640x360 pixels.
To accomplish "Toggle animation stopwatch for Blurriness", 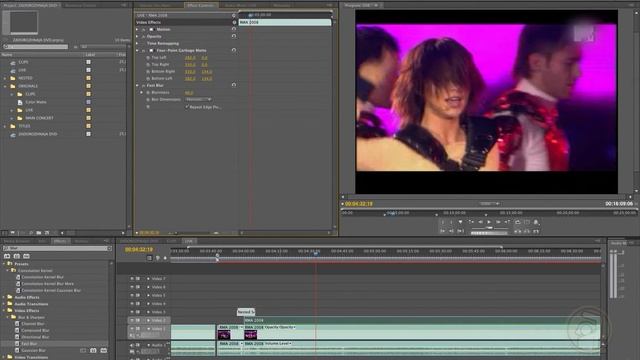I will pos(148,93).
